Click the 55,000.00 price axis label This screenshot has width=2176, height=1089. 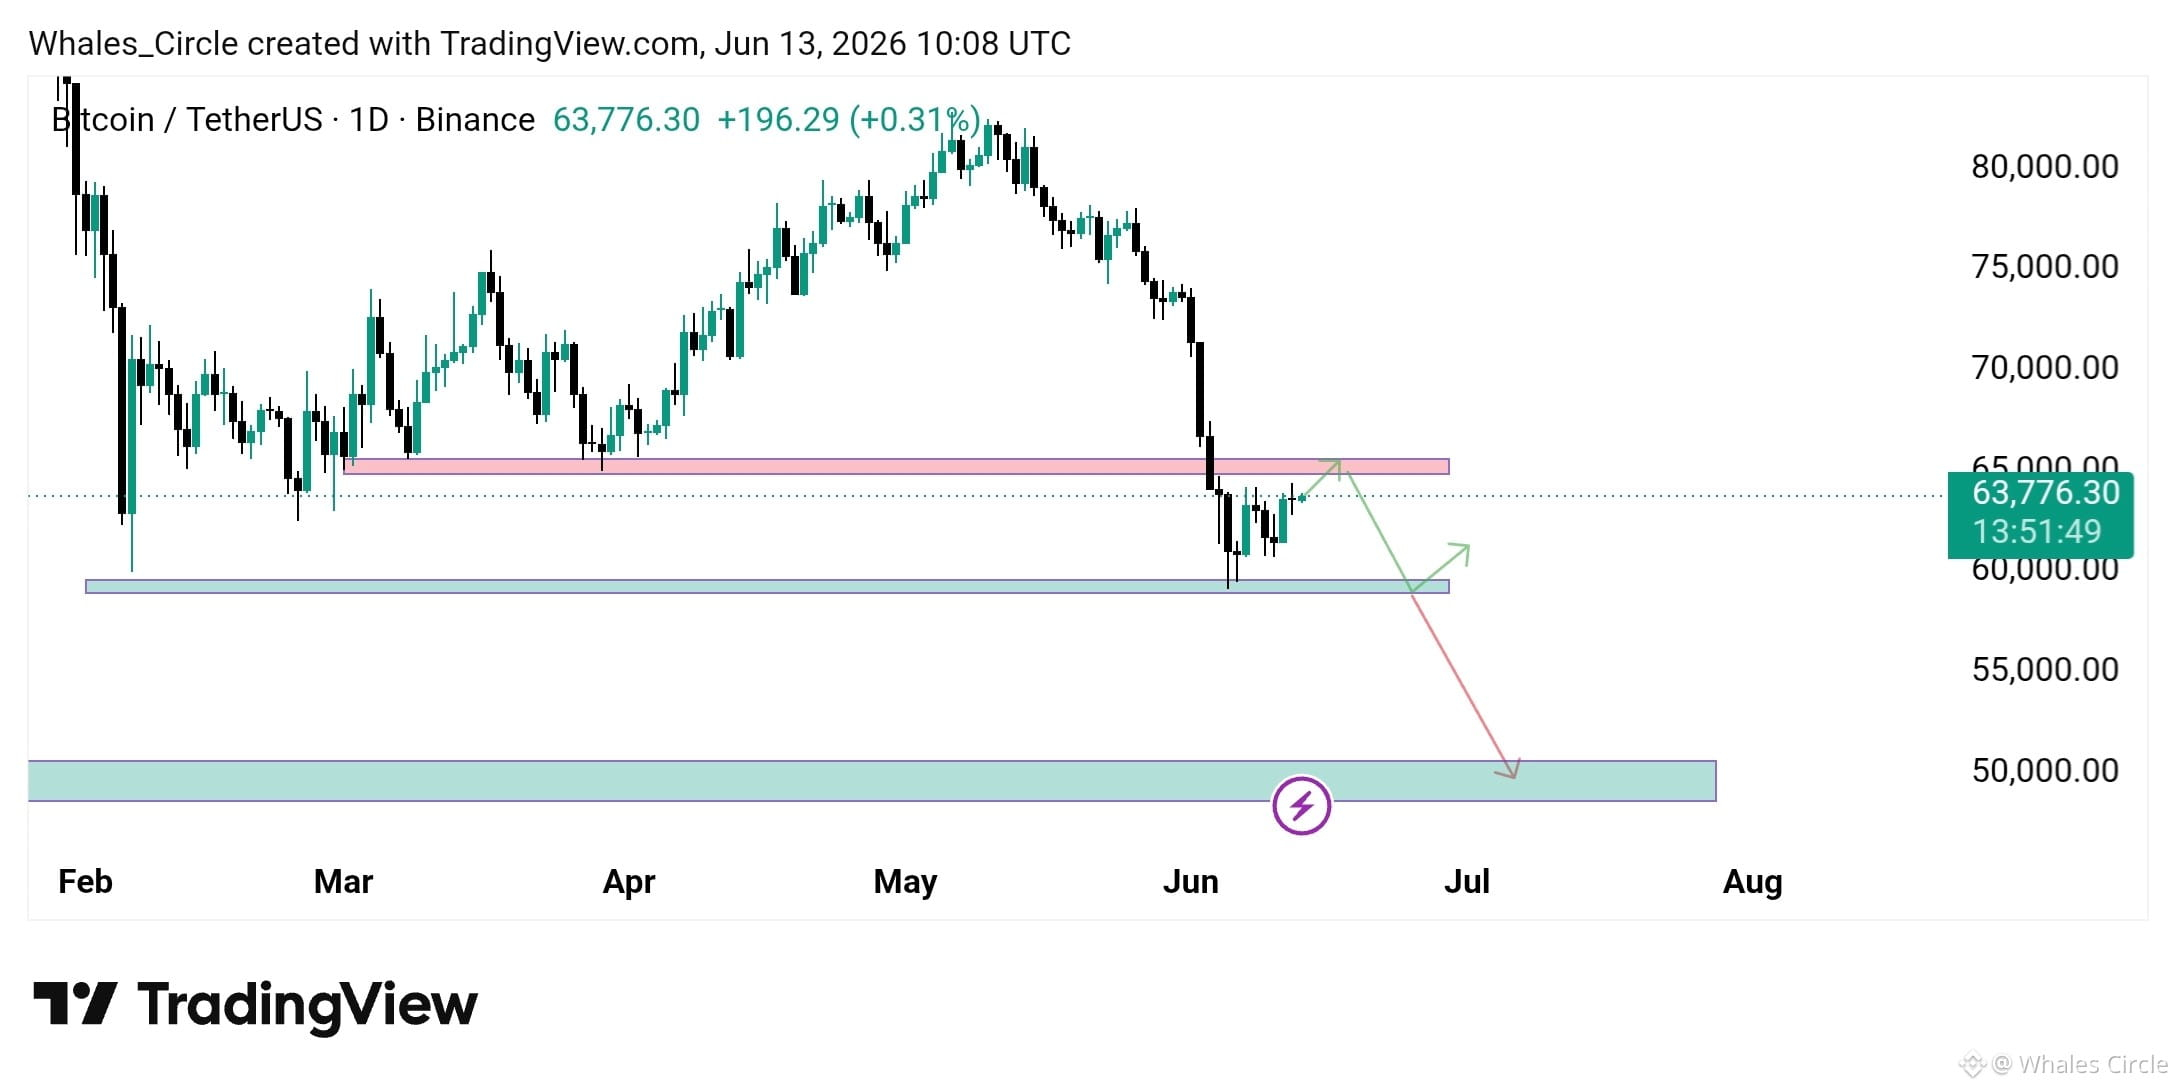[2044, 669]
